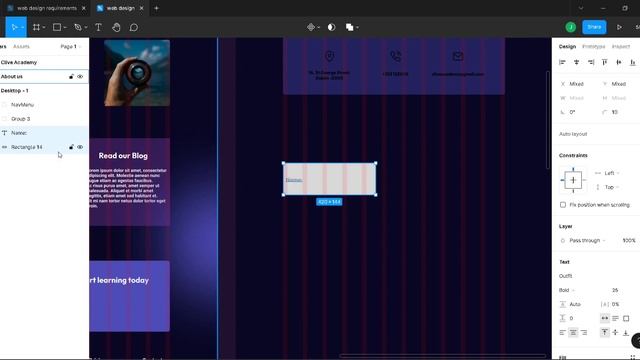640x360 pixels.
Task: Open Frame tool dropdown arrow
Action: (44, 27)
